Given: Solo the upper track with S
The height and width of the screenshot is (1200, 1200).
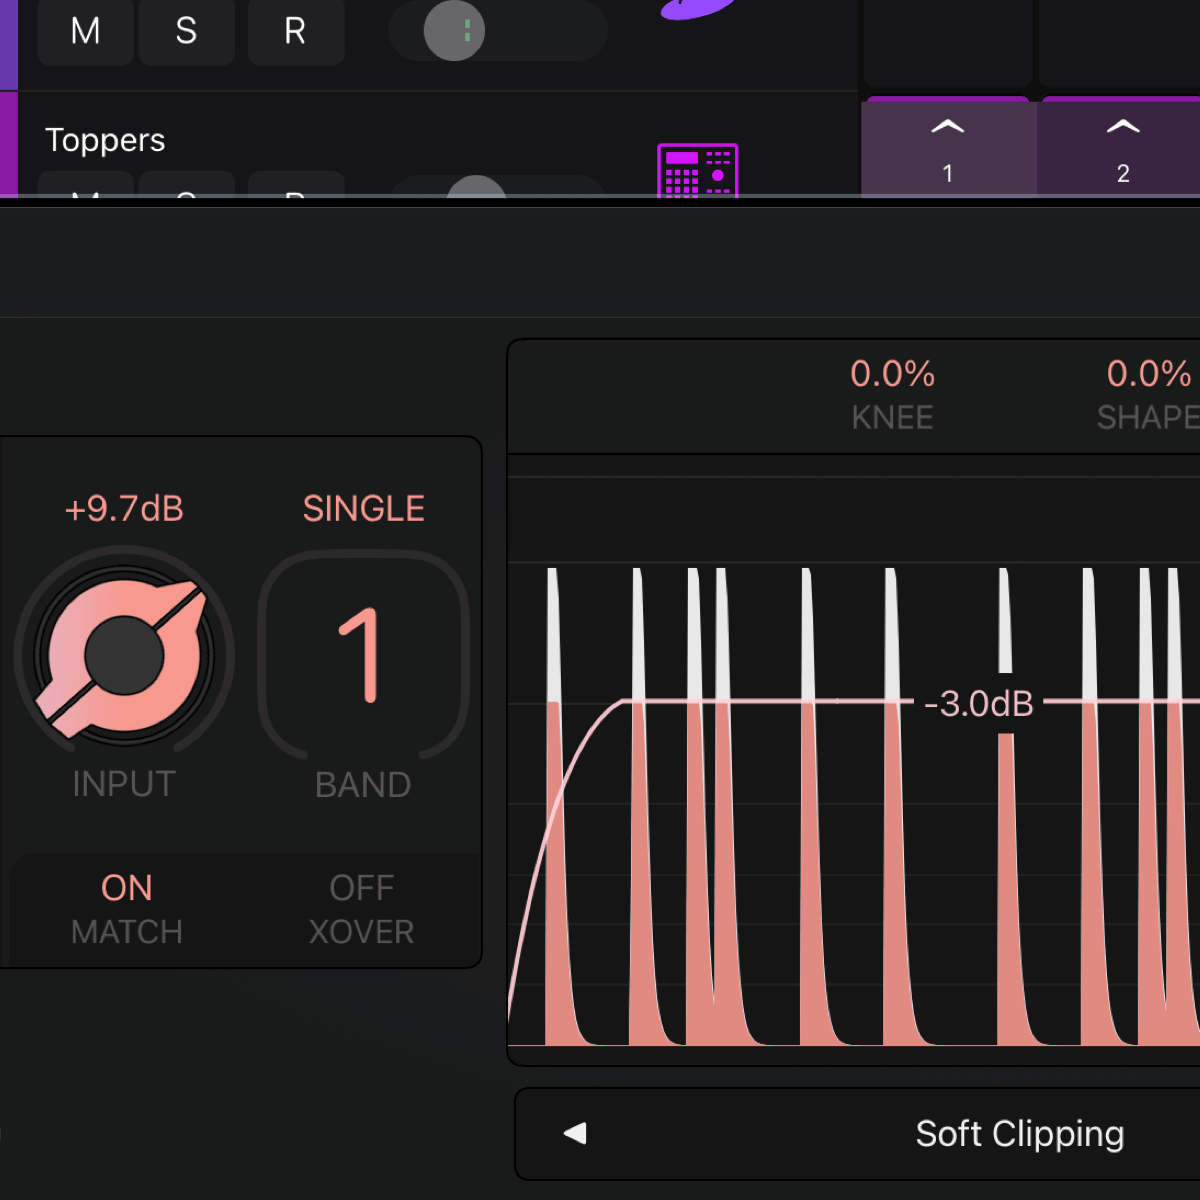Looking at the screenshot, I should [x=186, y=32].
